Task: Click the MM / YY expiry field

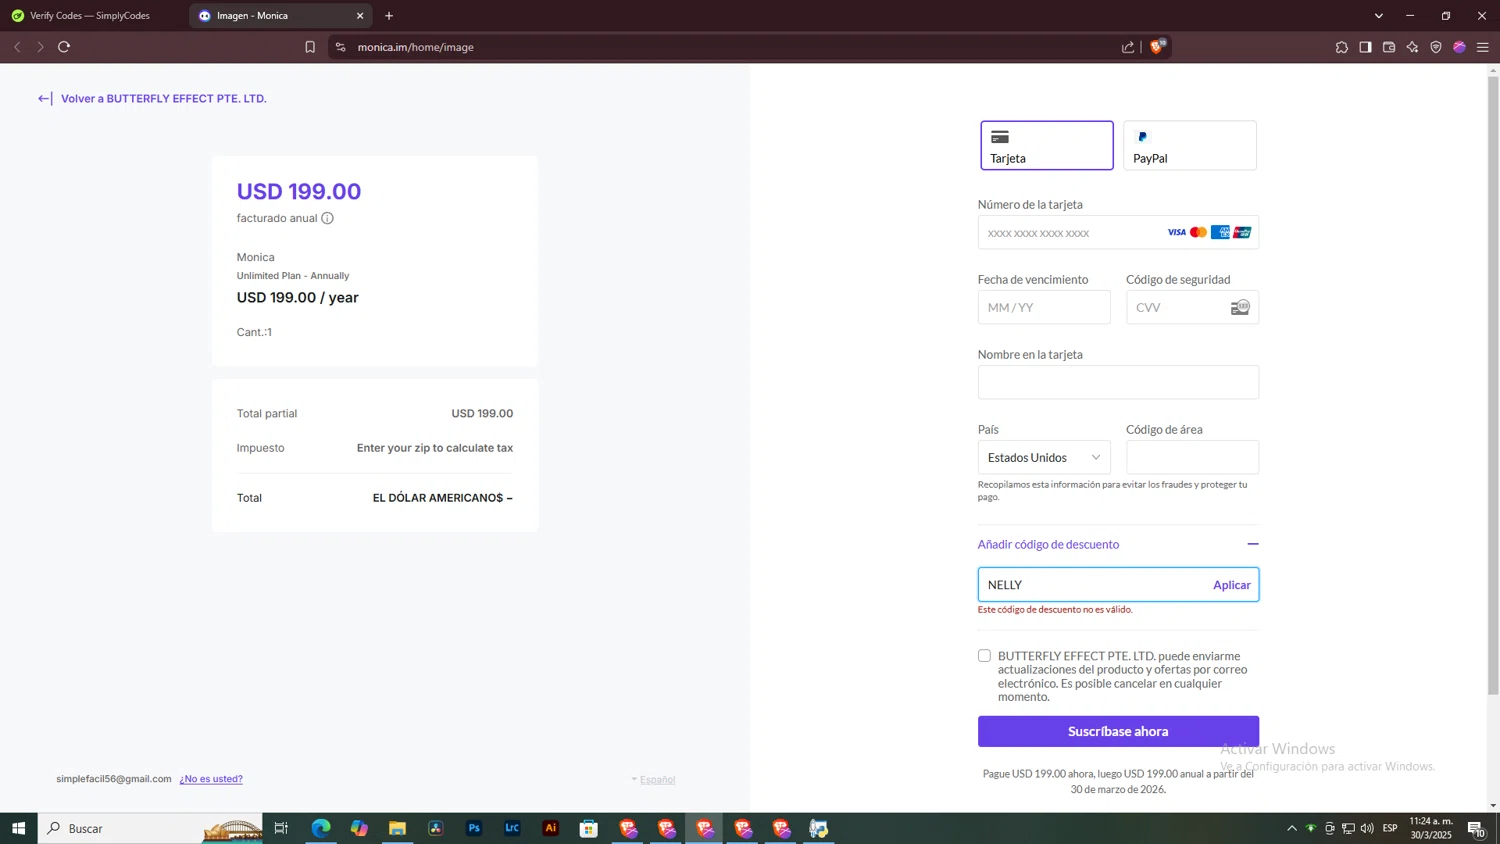Action: (x=1044, y=307)
